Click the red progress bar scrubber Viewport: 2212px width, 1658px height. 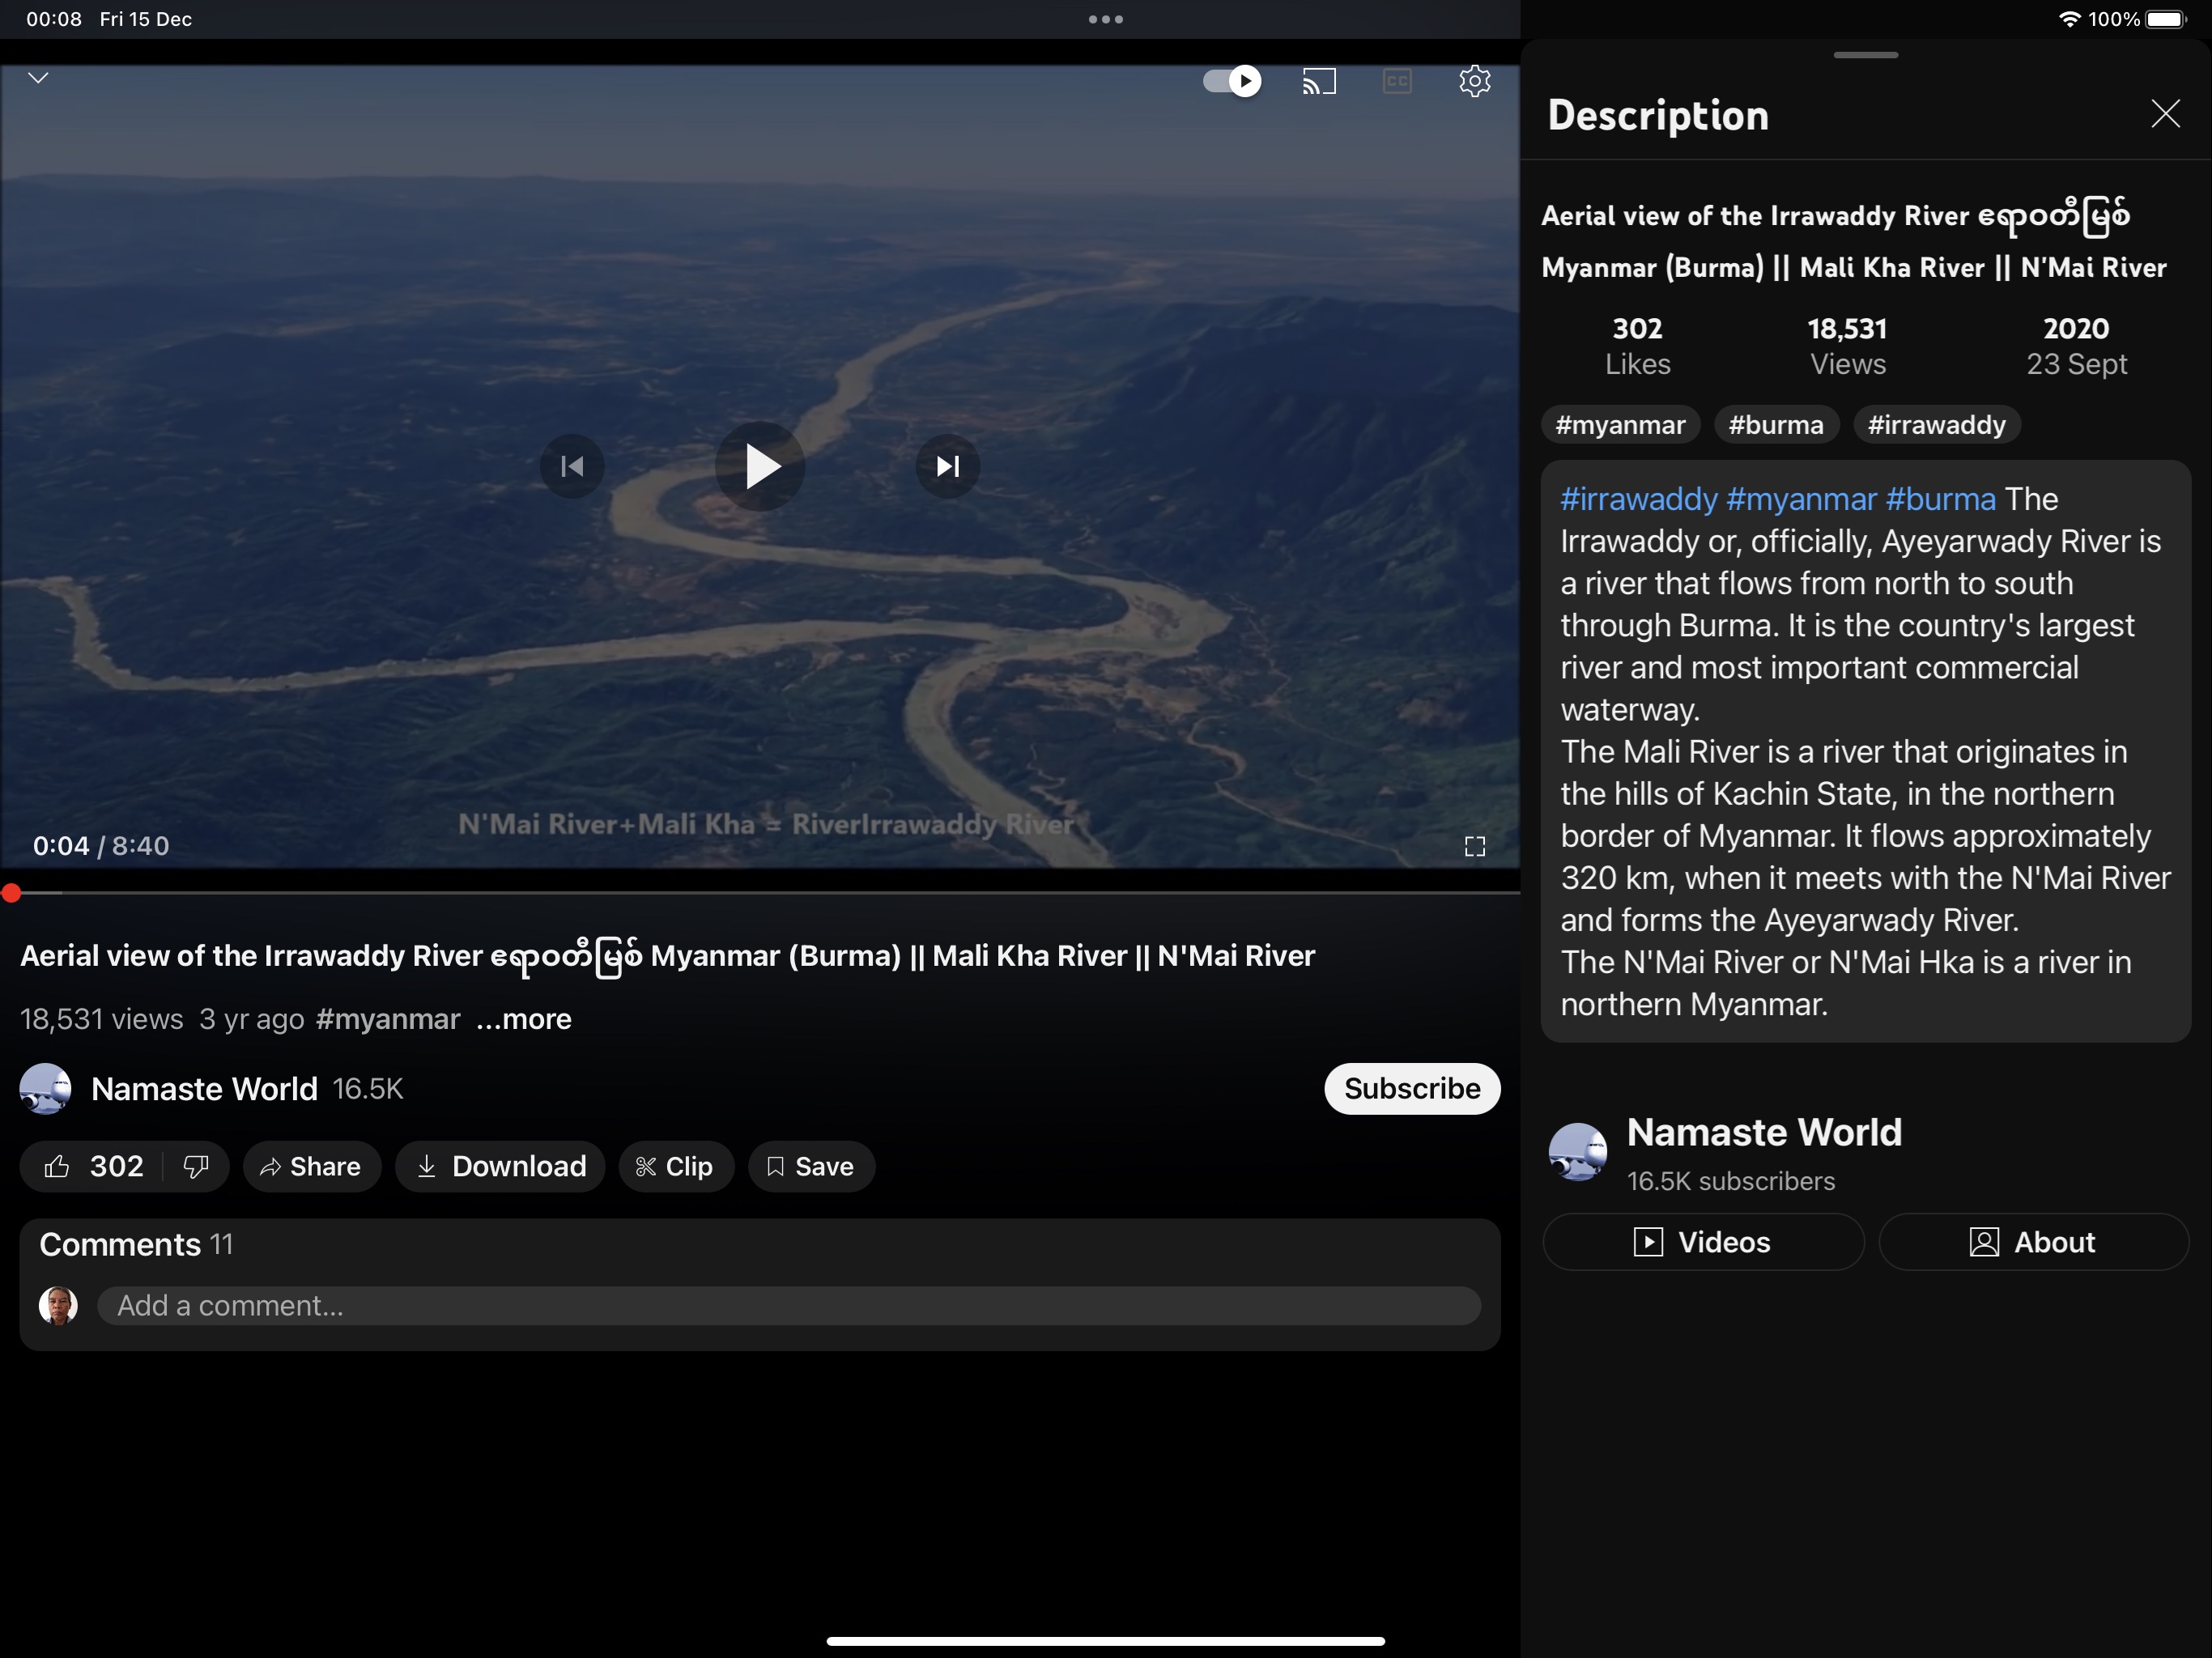click(x=11, y=893)
